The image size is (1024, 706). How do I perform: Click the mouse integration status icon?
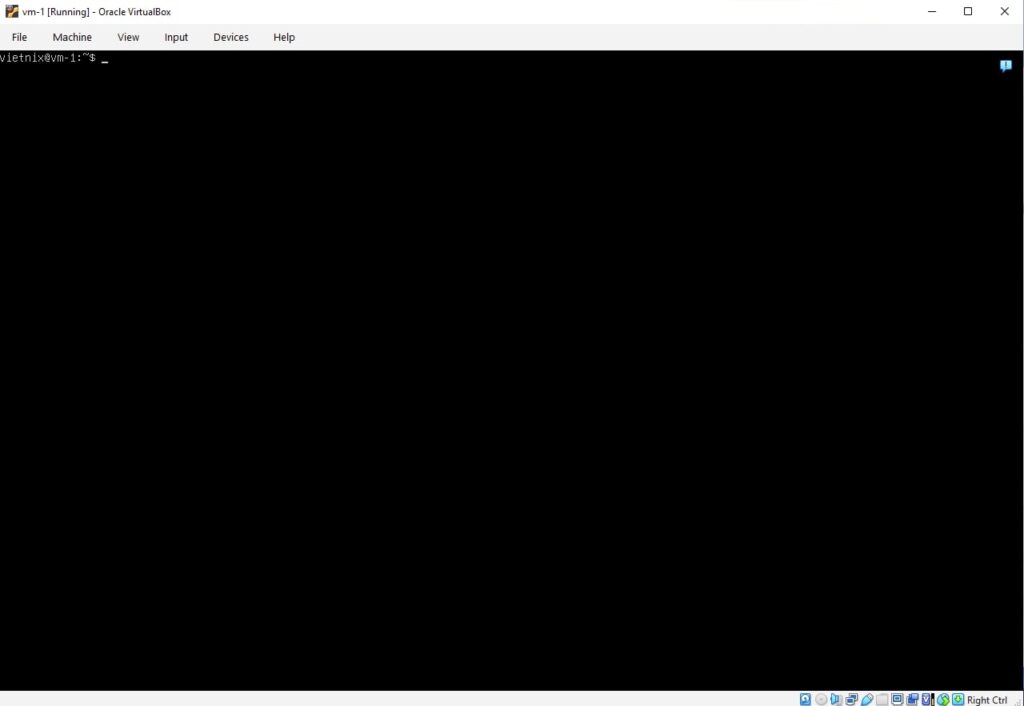[943, 699]
